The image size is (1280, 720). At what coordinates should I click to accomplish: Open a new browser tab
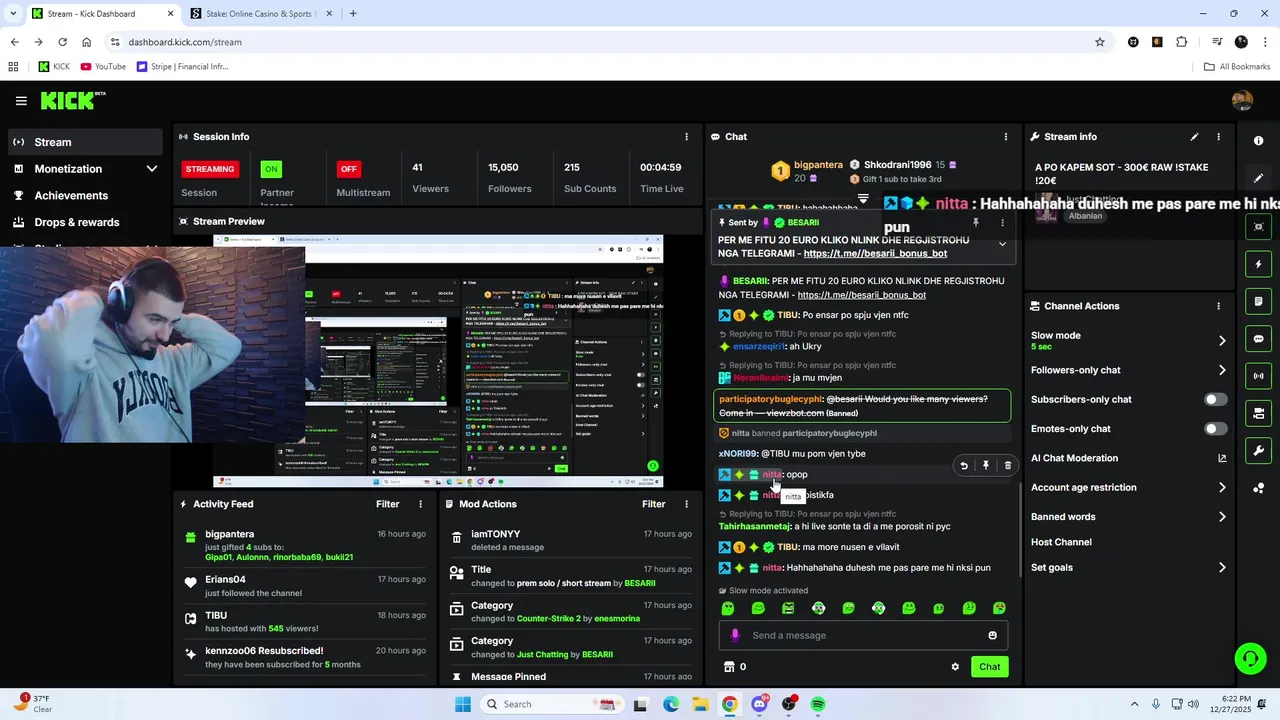pos(353,14)
